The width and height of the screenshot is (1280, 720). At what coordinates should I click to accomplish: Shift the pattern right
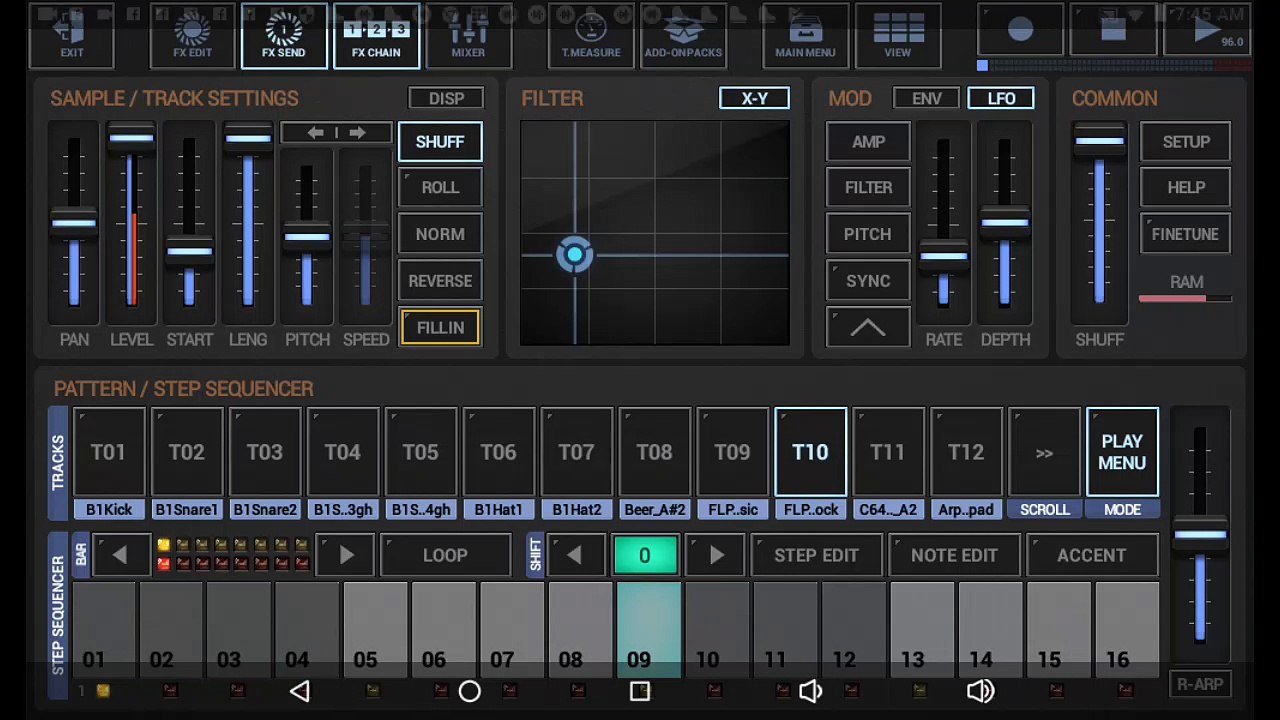tap(717, 555)
